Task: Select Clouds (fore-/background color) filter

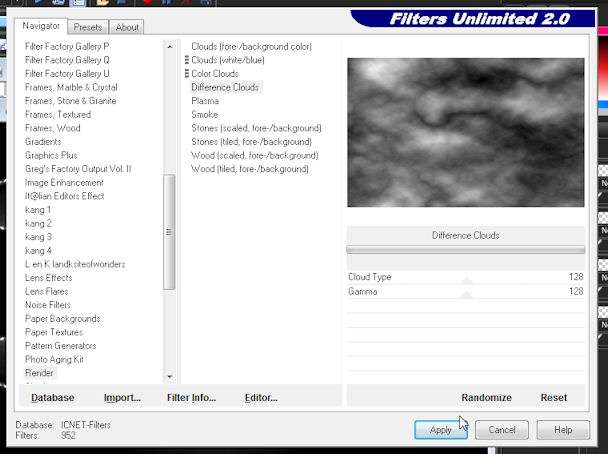Action: (251, 47)
